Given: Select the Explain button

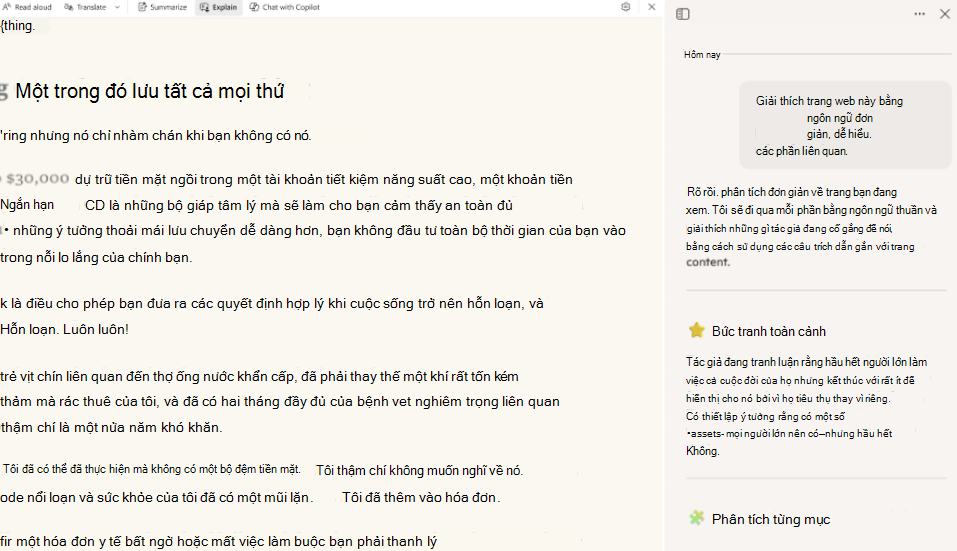Looking at the screenshot, I should tap(218, 7).
